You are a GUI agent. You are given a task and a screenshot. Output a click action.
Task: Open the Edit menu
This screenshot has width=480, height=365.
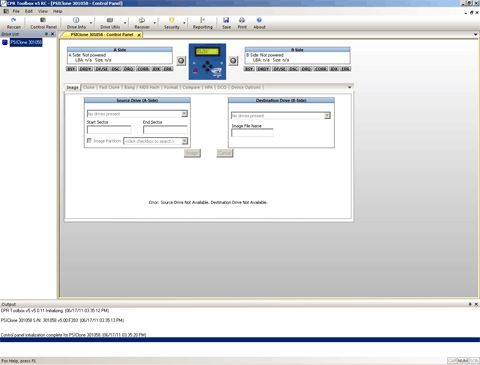(x=29, y=11)
